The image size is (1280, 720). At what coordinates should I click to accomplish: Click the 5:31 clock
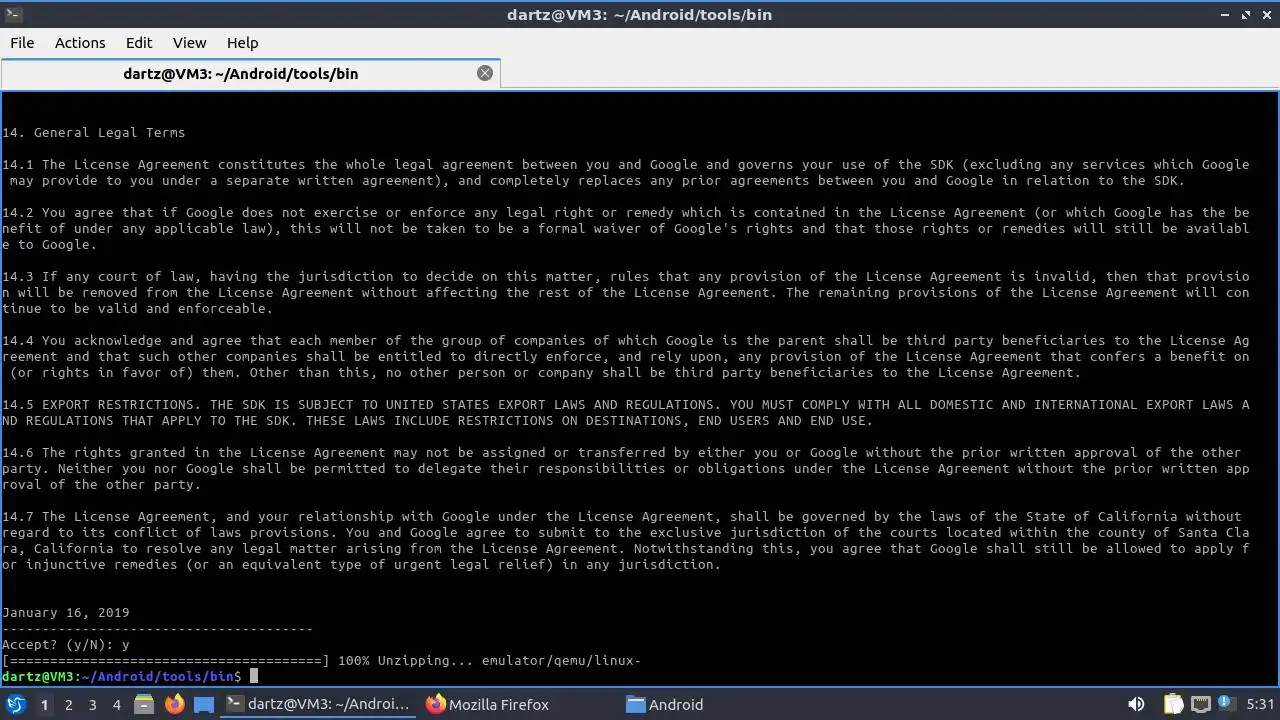[x=1260, y=704]
